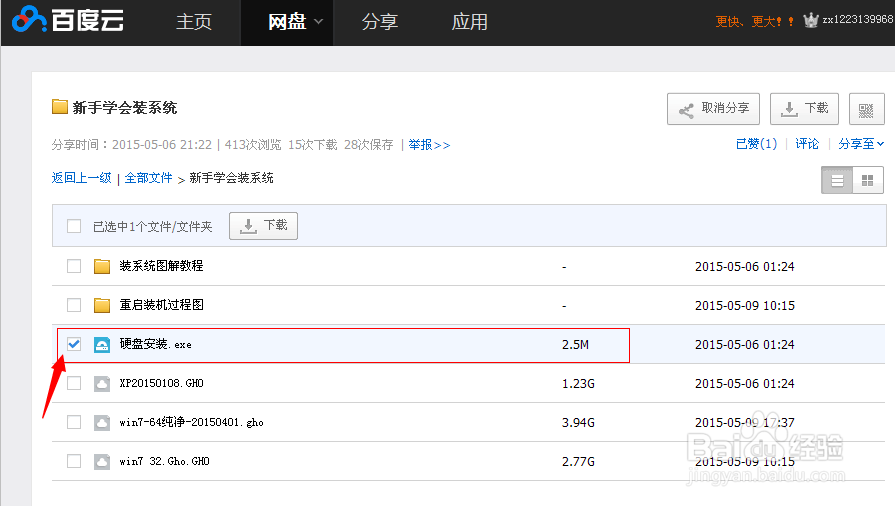Viewport: 895px width, 506px height.
Task: Open the 评论 comments link
Action: point(807,144)
